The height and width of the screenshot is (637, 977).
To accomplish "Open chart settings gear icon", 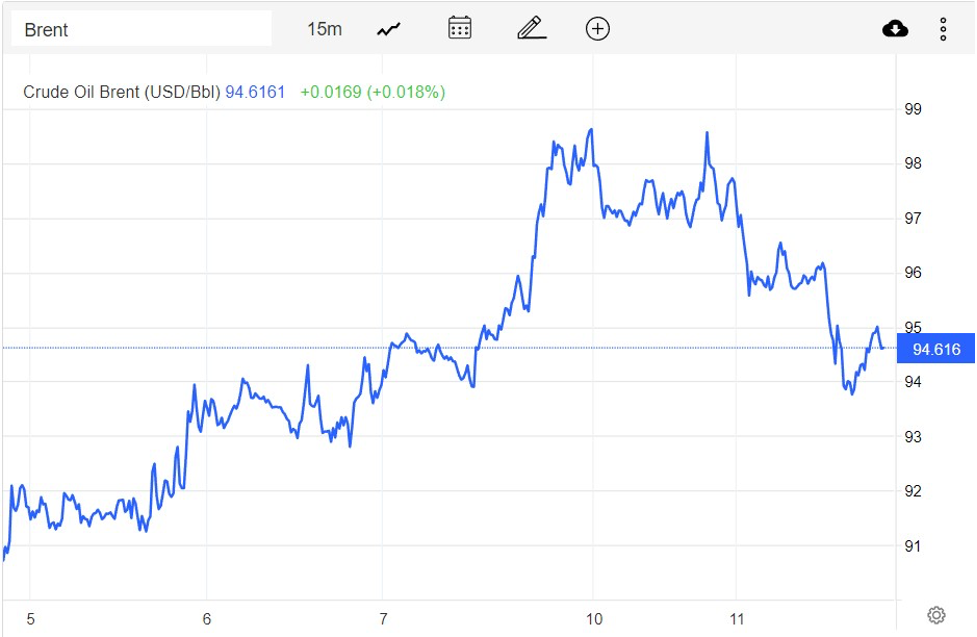I will pos(936,614).
